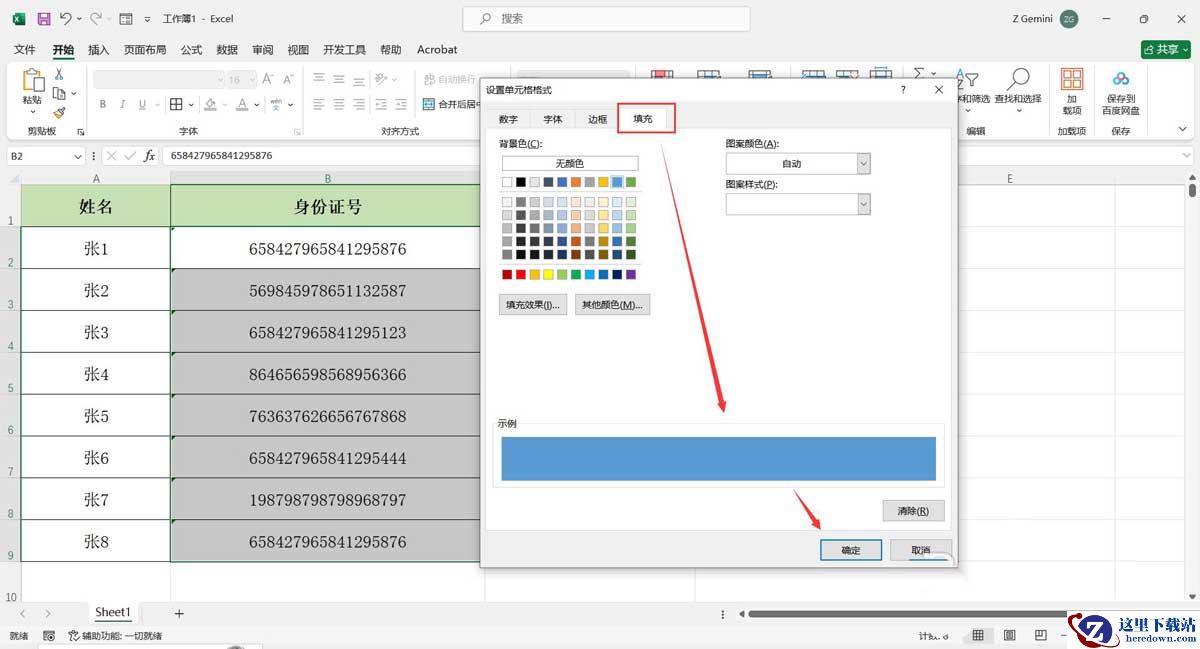Click the Align Left icon
1200x649 pixels.
point(318,104)
